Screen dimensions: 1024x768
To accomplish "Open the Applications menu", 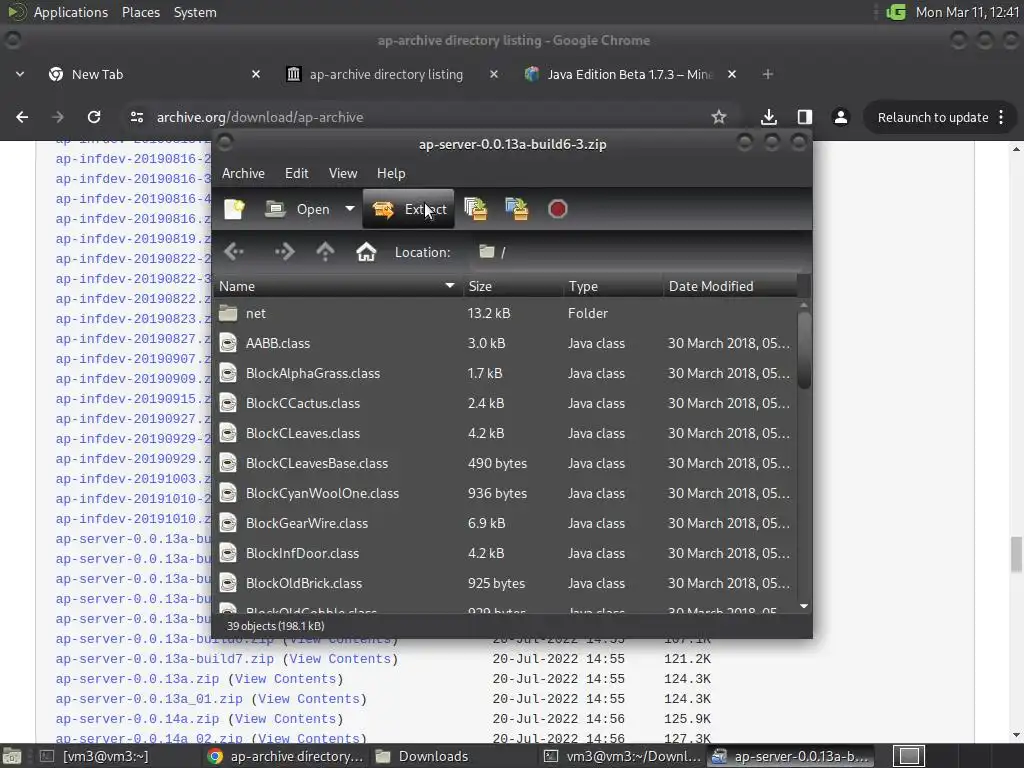I will coord(71,12).
